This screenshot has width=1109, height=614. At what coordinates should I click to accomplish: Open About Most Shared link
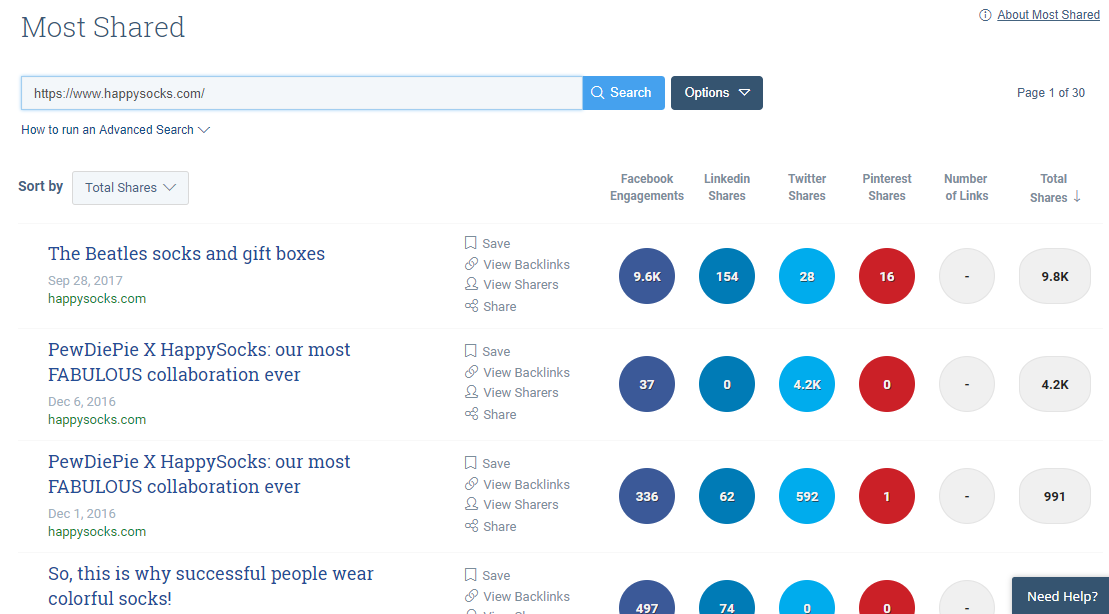[x=1048, y=15]
